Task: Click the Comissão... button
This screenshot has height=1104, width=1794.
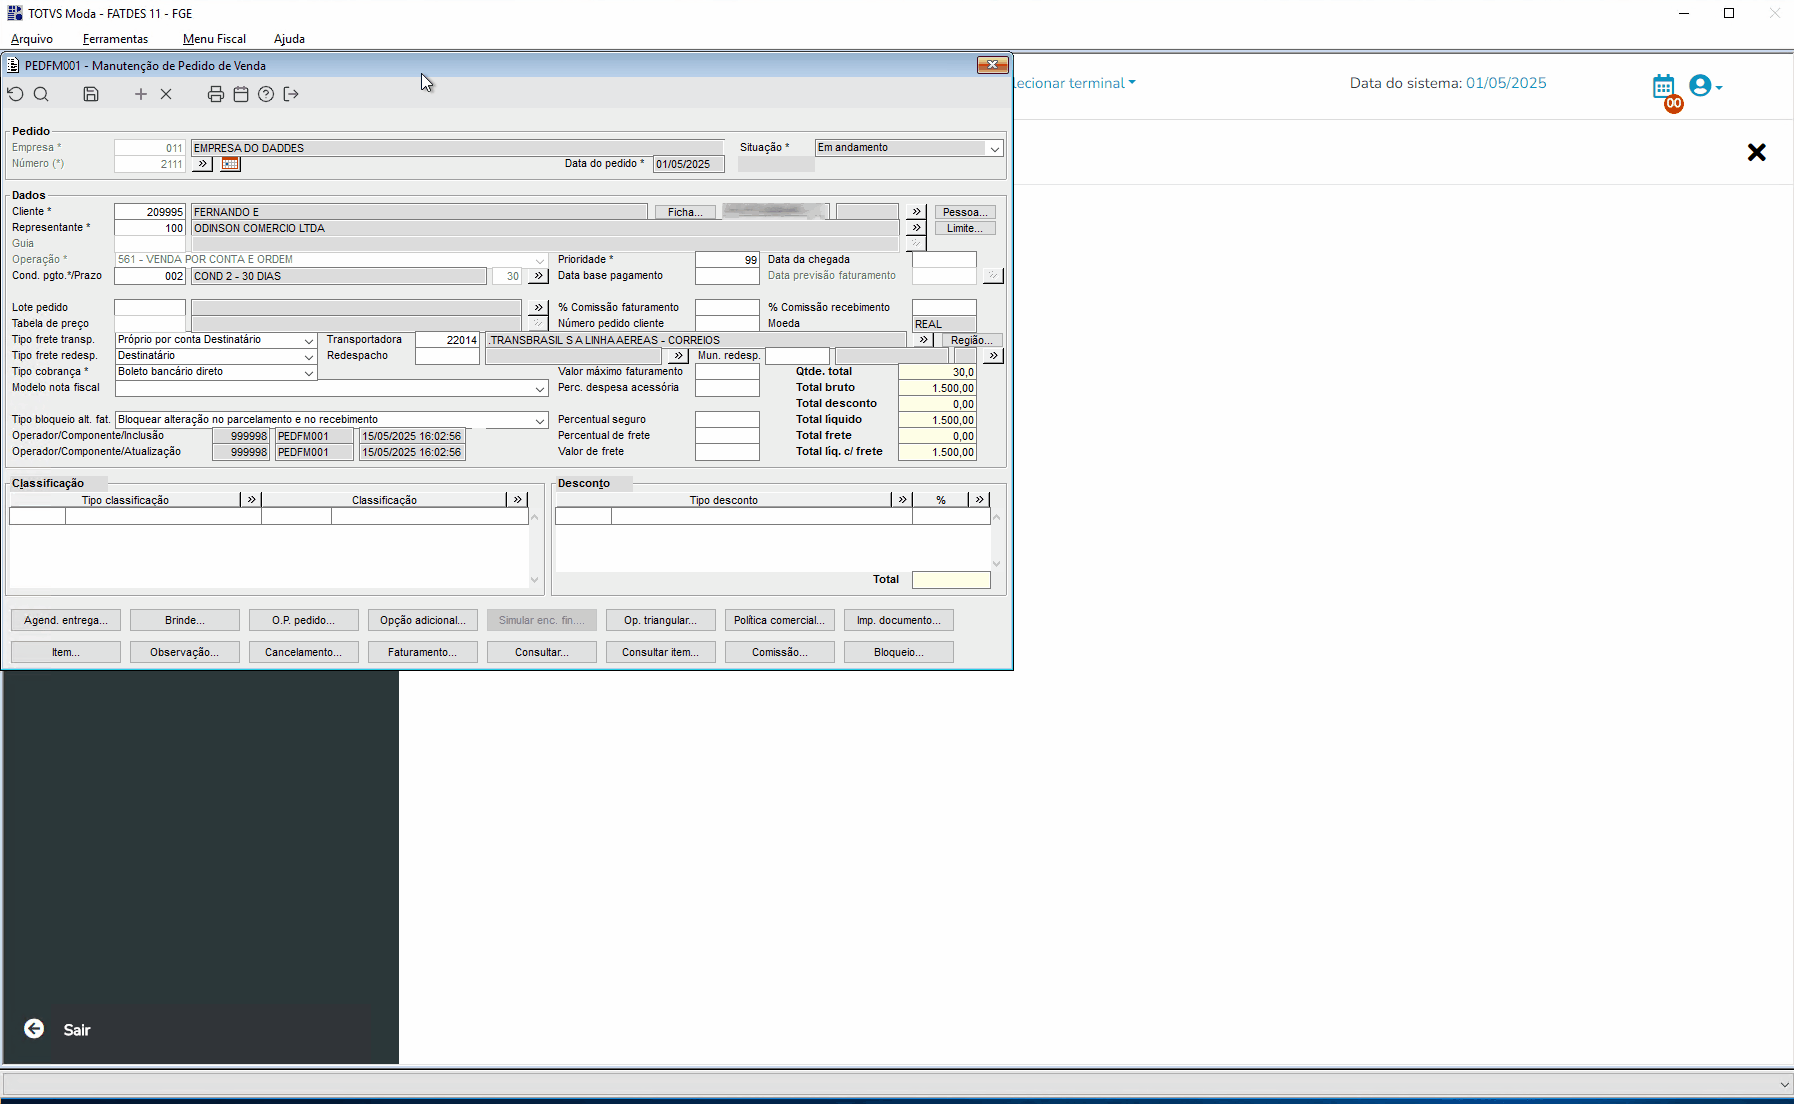Action: tap(779, 652)
